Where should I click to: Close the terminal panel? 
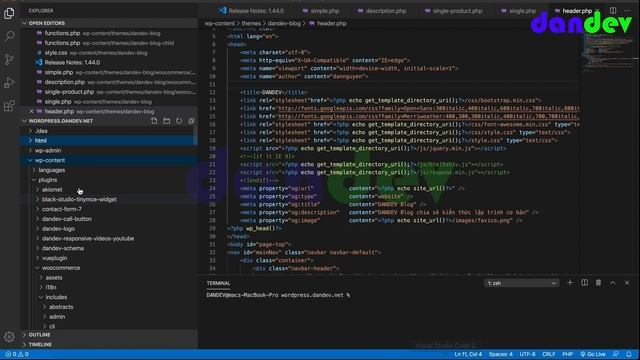click(627, 283)
